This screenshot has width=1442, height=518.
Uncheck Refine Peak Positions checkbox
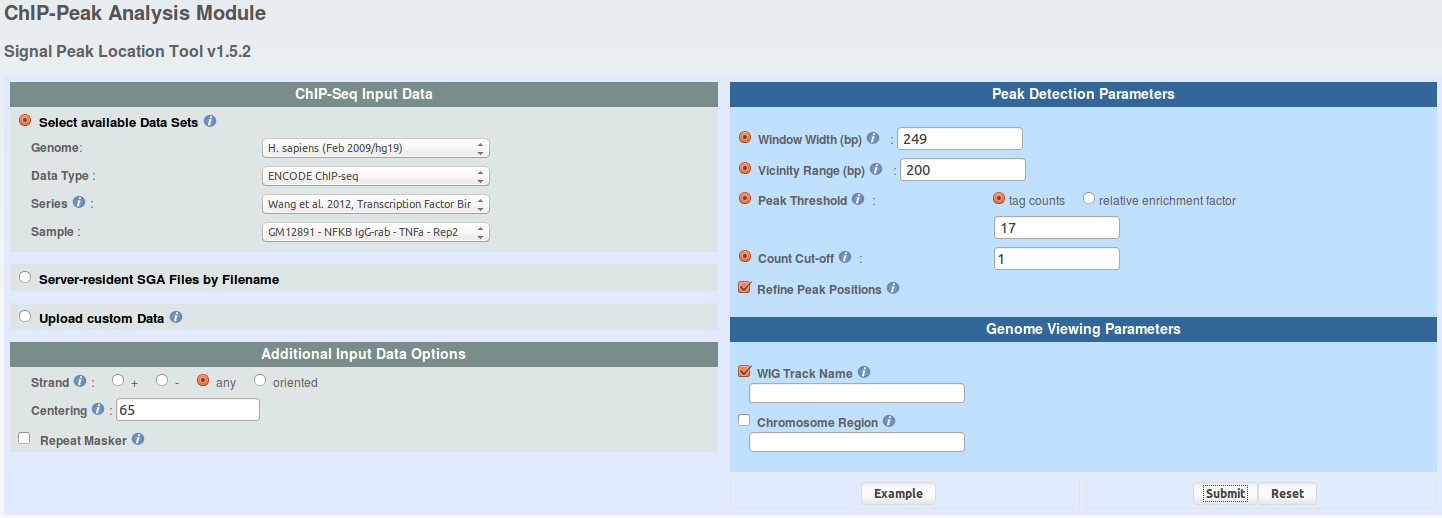tap(744, 288)
